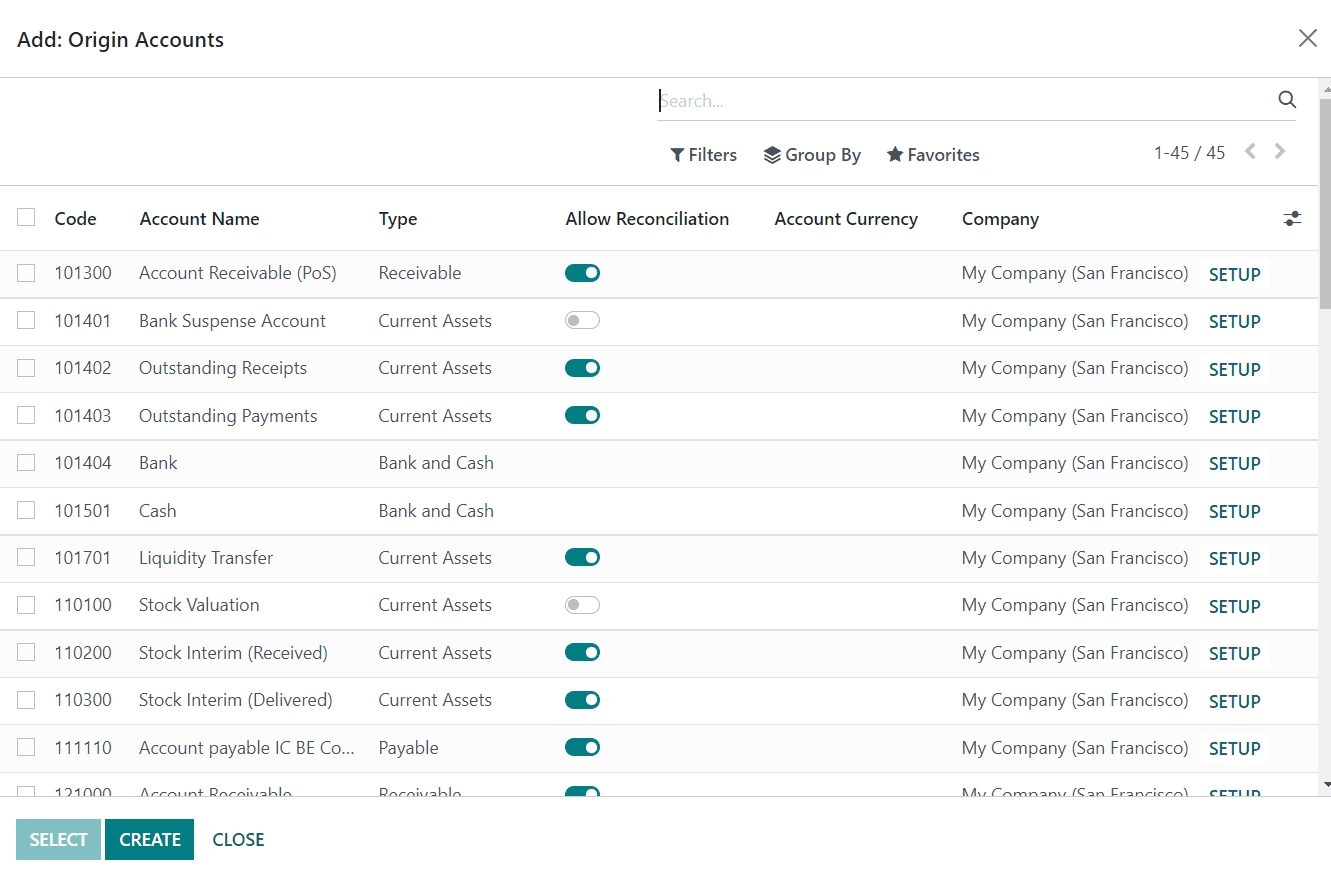The height and width of the screenshot is (879, 1331).
Task: Click the Create button
Action: coord(149,840)
